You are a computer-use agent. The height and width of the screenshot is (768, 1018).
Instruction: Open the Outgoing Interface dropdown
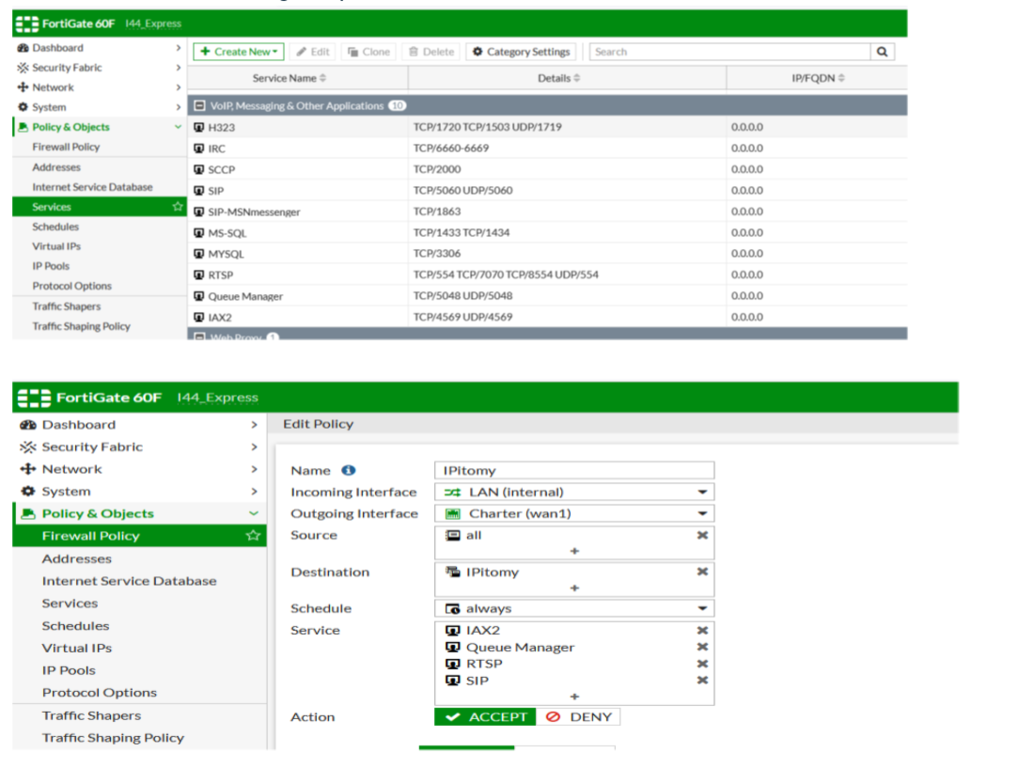click(x=574, y=514)
